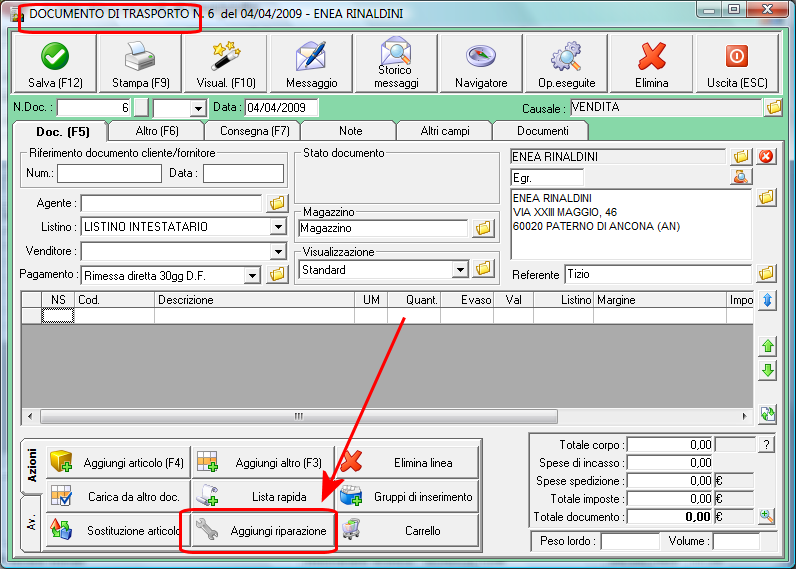The width and height of the screenshot is (796, 569).
Task: Print using Stampa (F9)
Action: 140,64
